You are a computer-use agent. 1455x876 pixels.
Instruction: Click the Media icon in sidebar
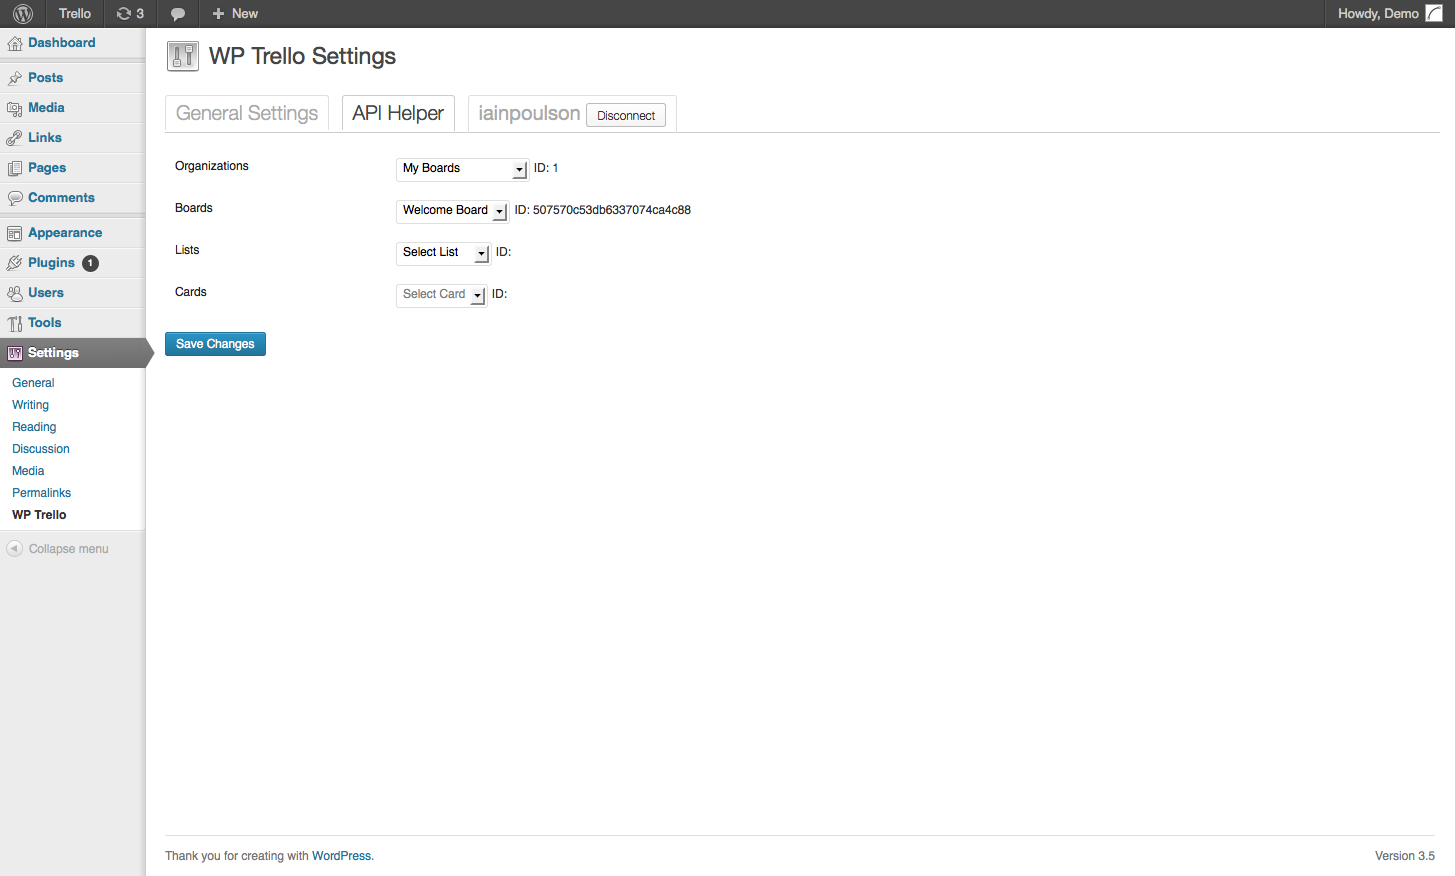[15, 108]
